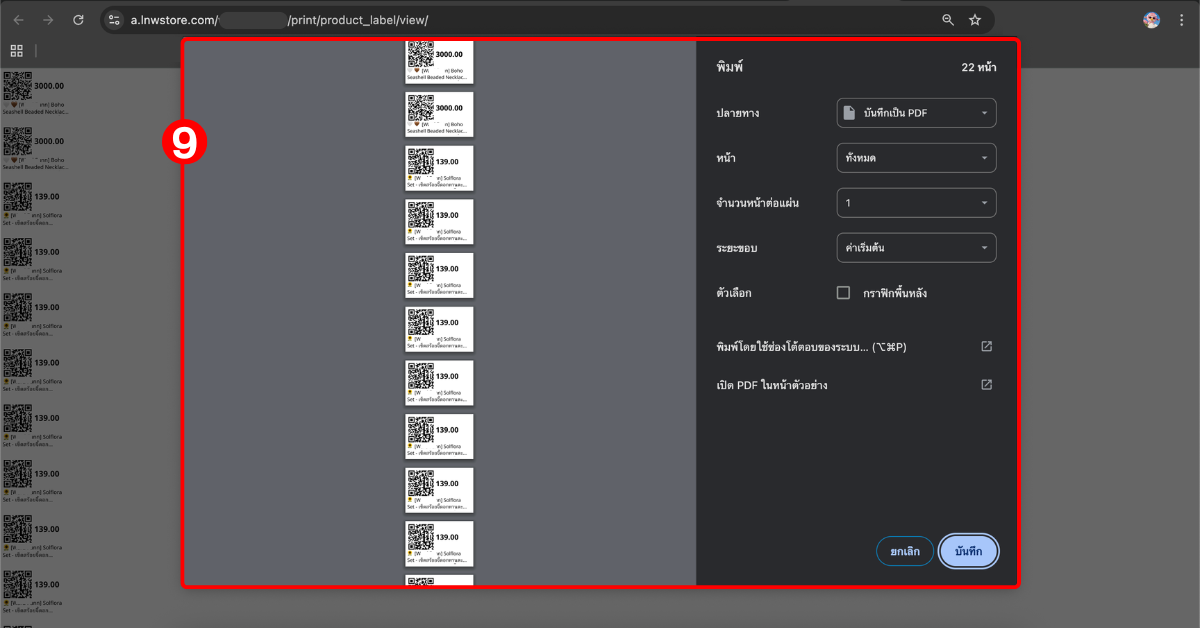Click เปิด PDF ในหน้าตัวอย่าง link
The image size is (1200, 628).
772,385
